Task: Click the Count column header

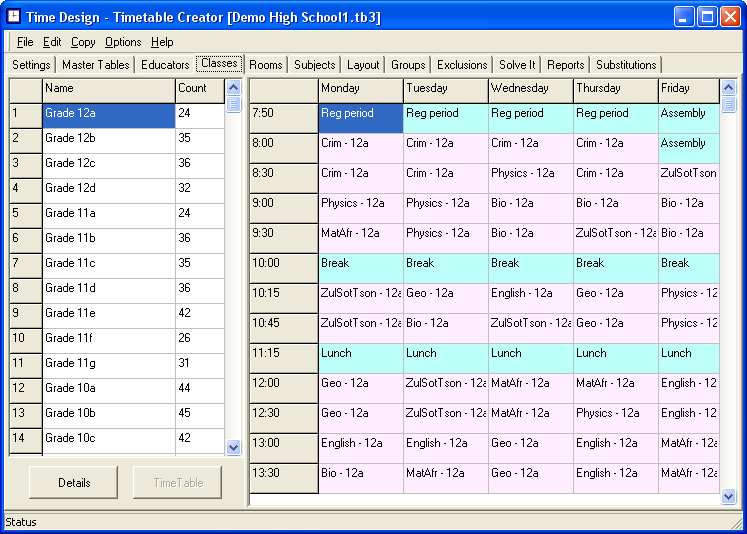Action: 199,89
